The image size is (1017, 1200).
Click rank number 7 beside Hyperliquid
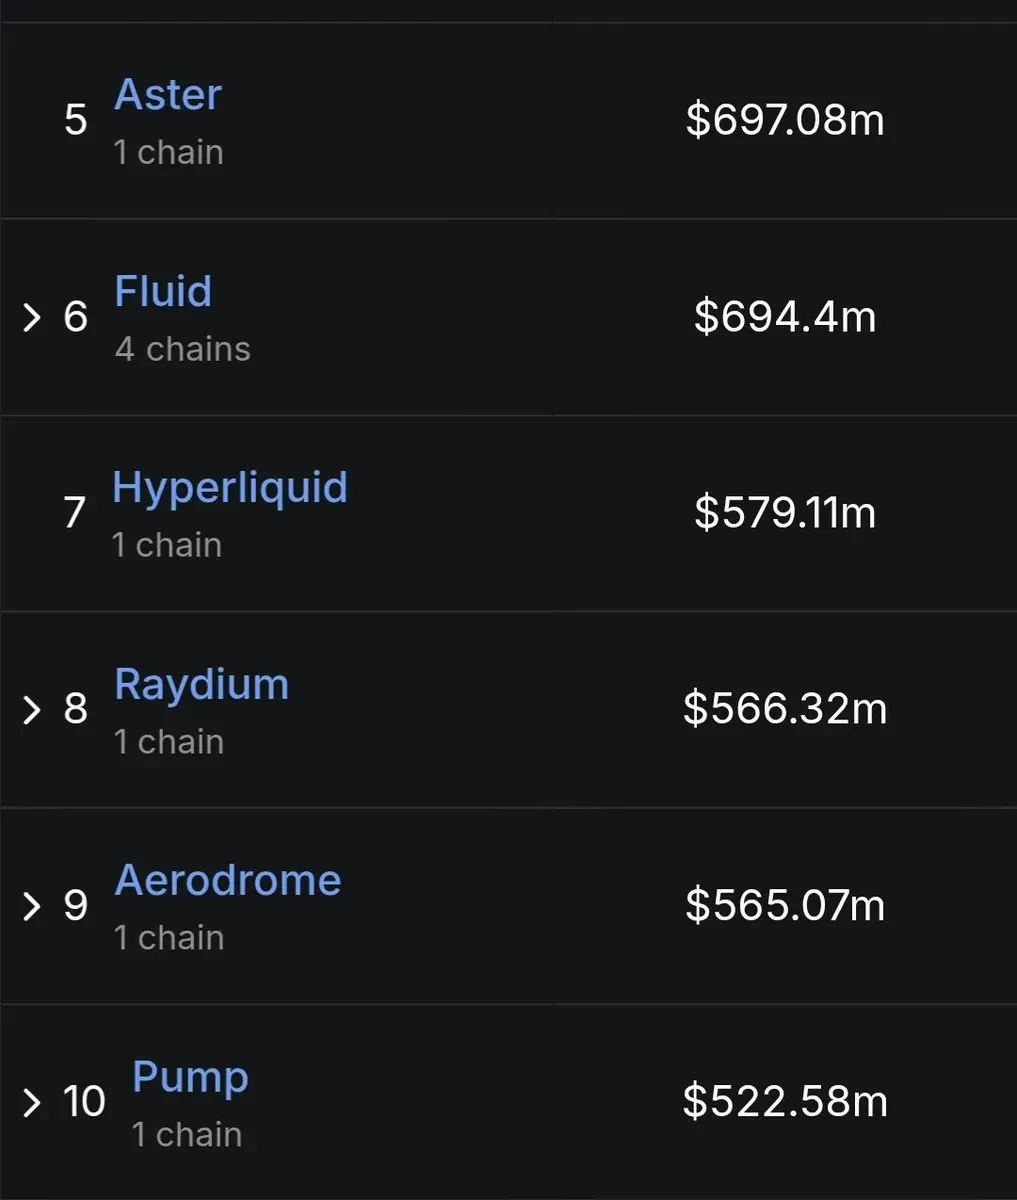tap(75, 513)
